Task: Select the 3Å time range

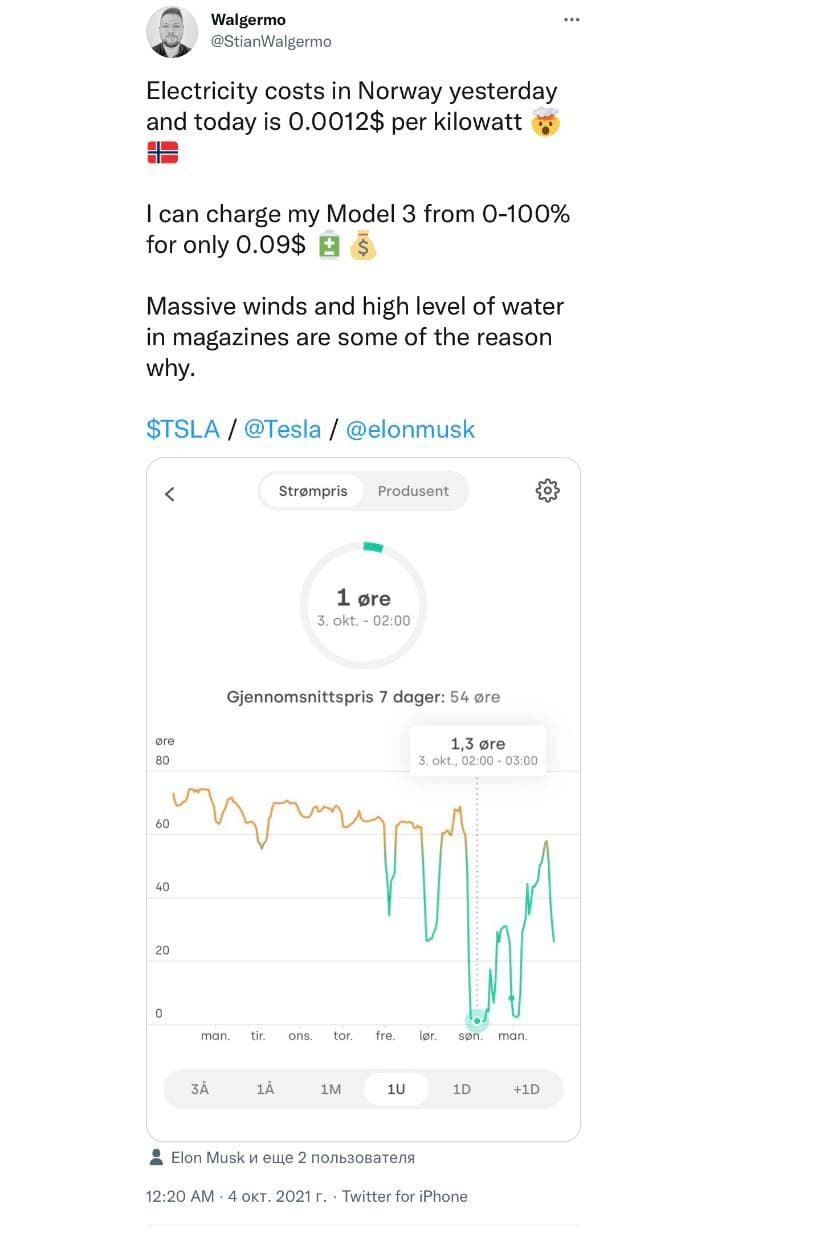Action: 200,1089
